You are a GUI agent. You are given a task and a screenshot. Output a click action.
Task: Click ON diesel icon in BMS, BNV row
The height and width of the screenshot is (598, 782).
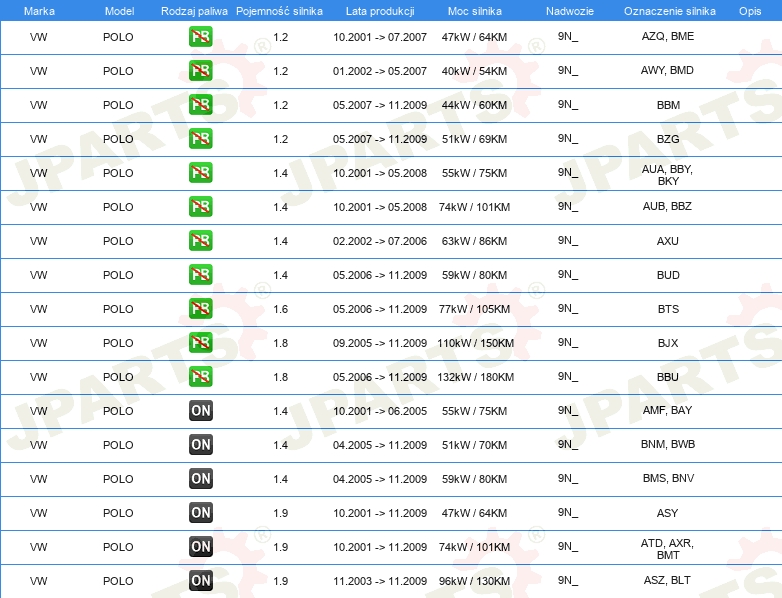(x=200, y=478)
